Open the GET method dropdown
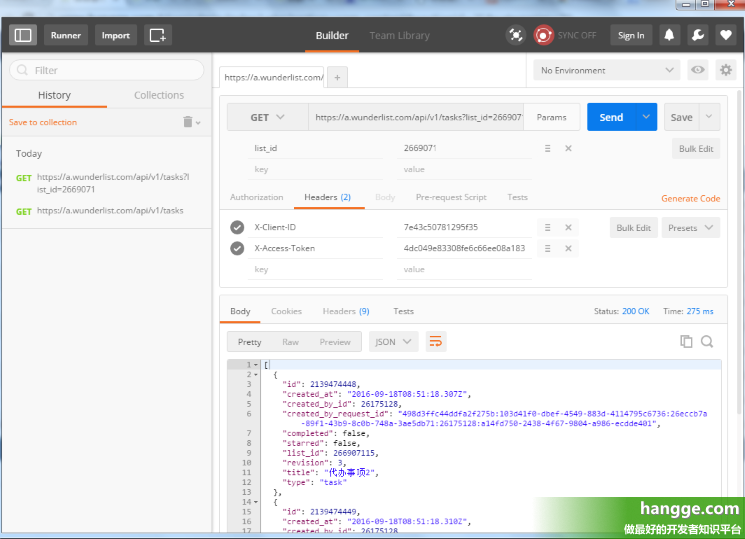745x539 pixels. pos(267,117)
